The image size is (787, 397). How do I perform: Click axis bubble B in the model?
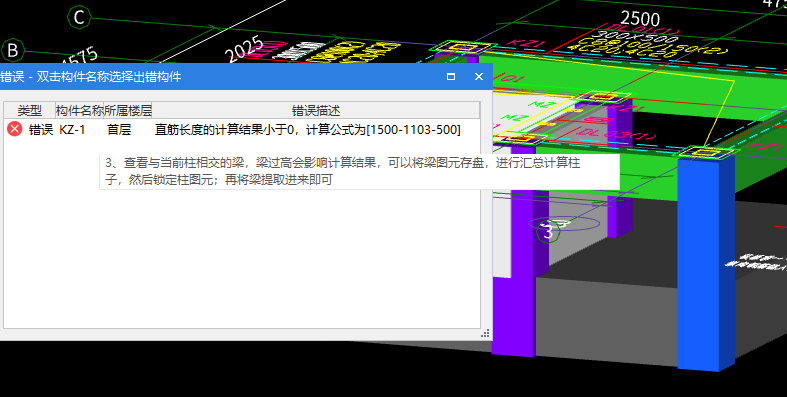[x=12, y=50]
